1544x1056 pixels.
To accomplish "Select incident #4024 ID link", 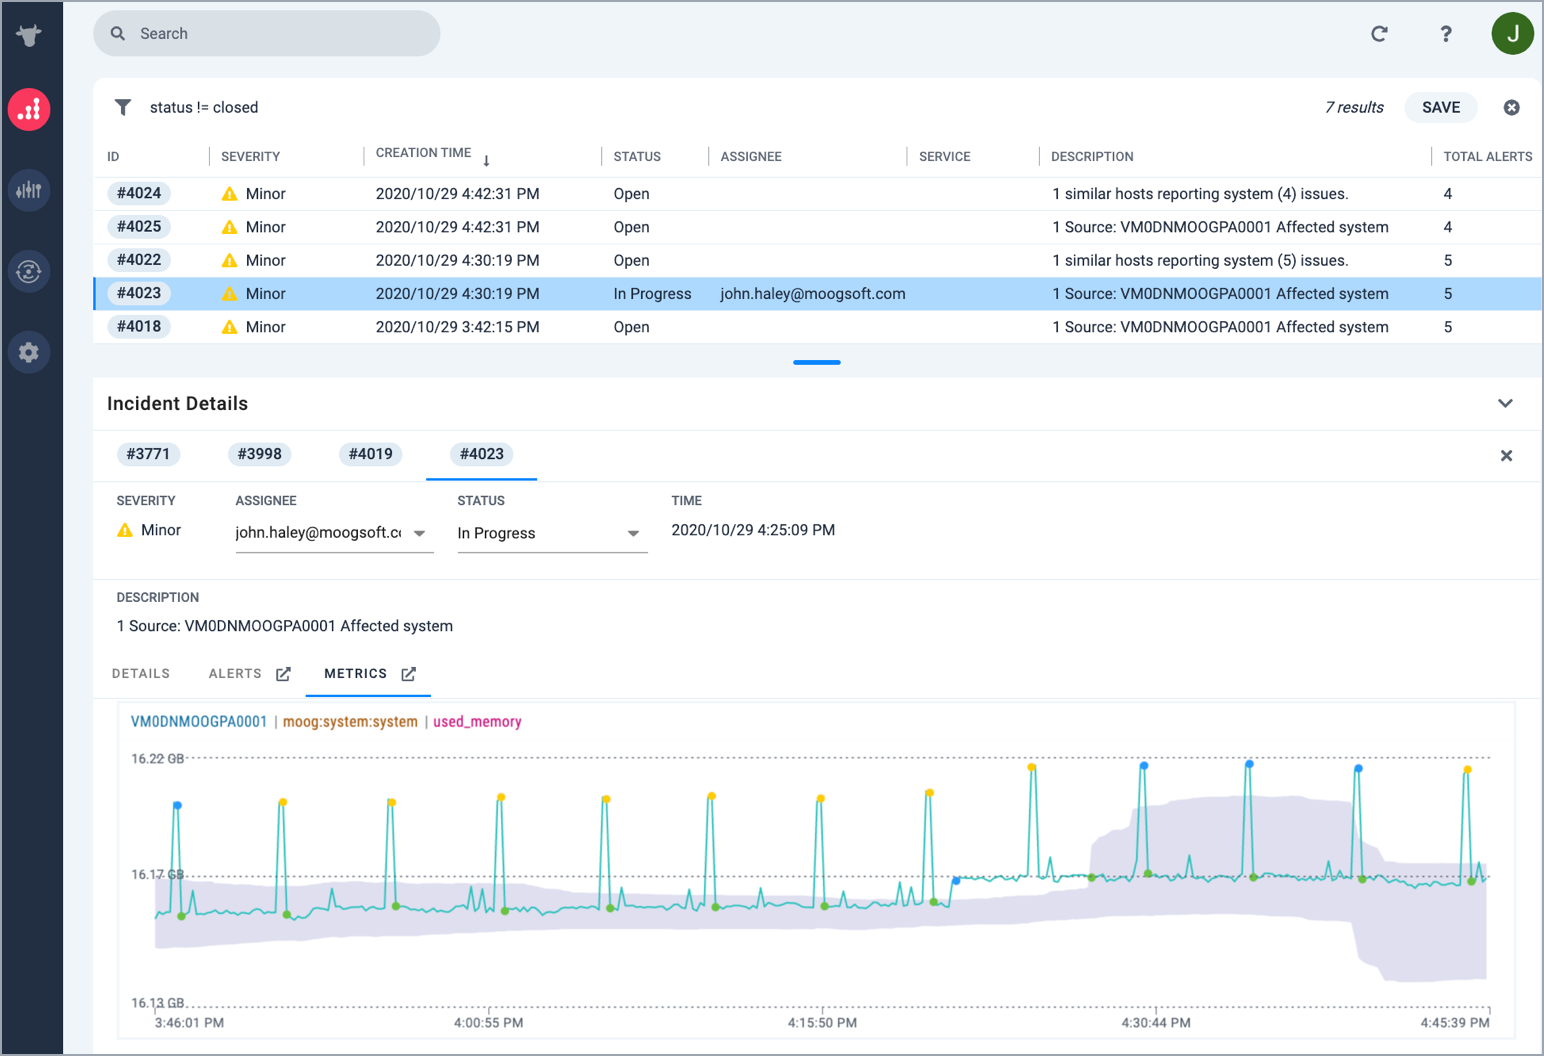I will click(x=139, y=193).
